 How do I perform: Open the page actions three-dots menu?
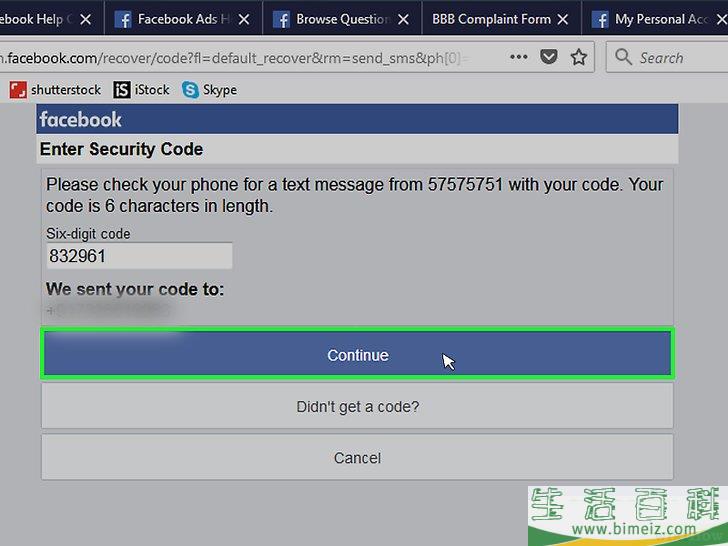[519, 57]
